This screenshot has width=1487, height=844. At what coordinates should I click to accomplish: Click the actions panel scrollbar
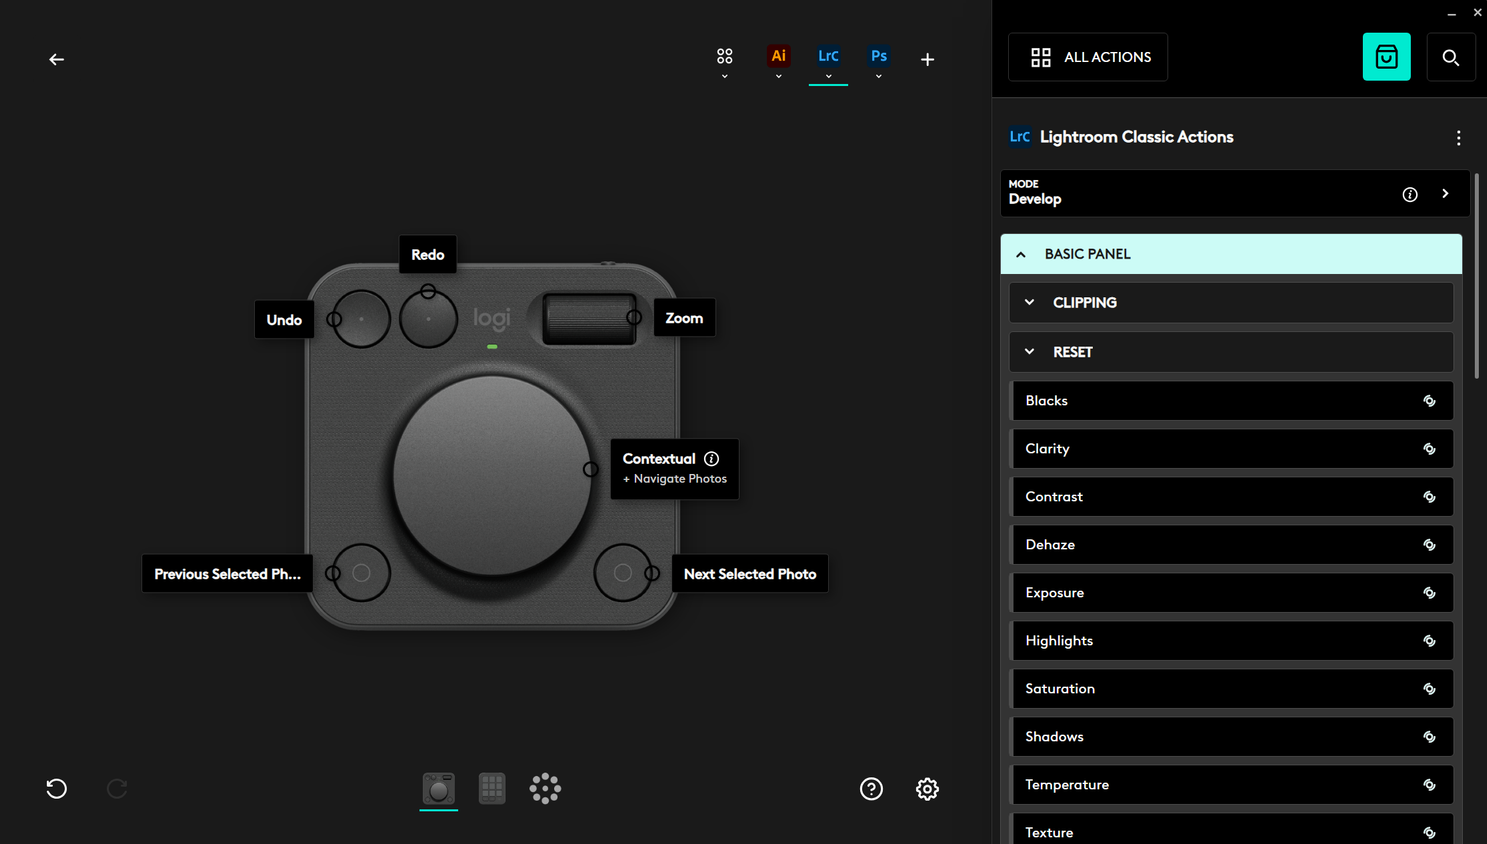1476,276
